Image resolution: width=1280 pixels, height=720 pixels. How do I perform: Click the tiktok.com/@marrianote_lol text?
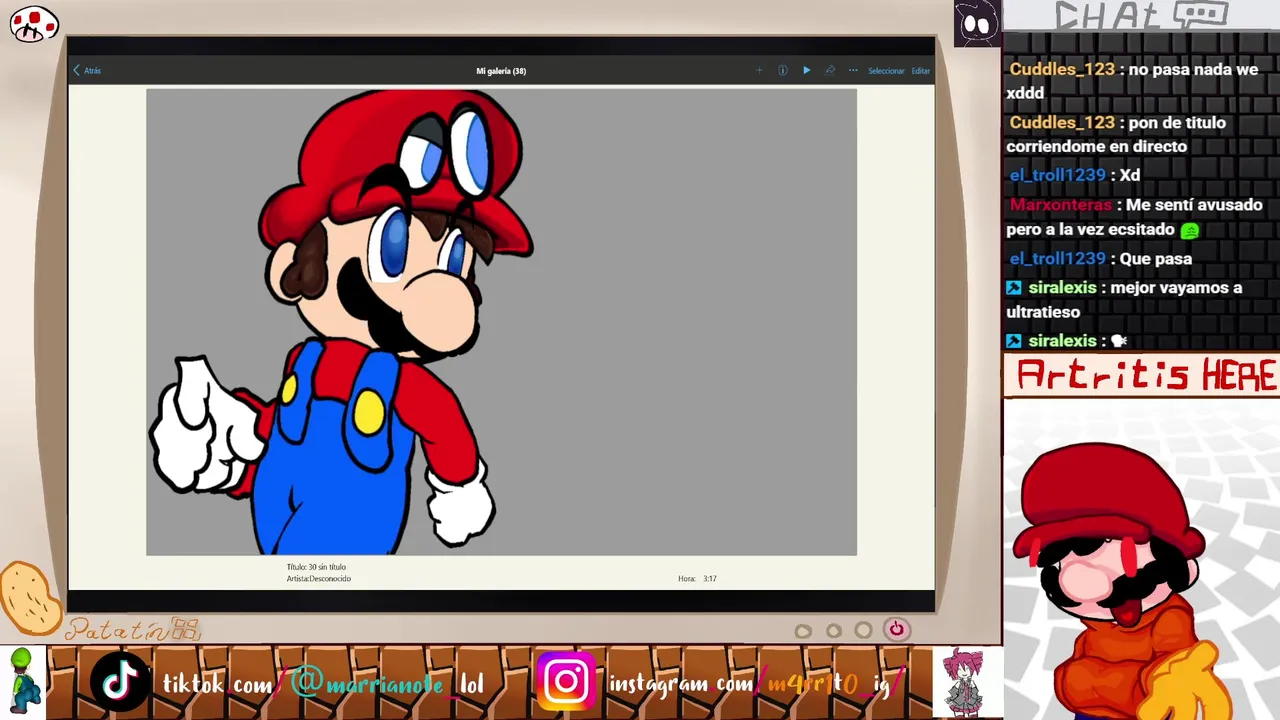pyautogui.click(x=323, y=684)
